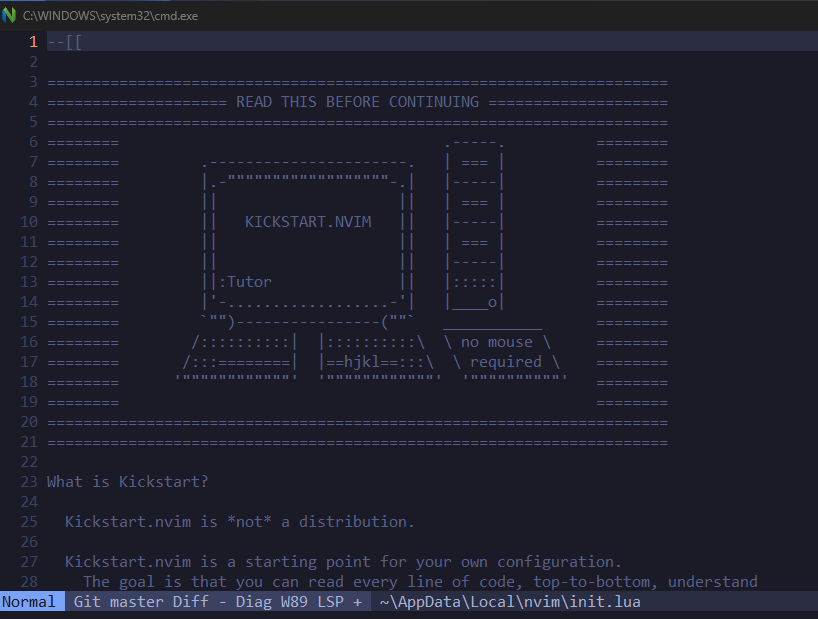
Task: Click the 'no mouse' text on line 16
Action: (497, 342)
